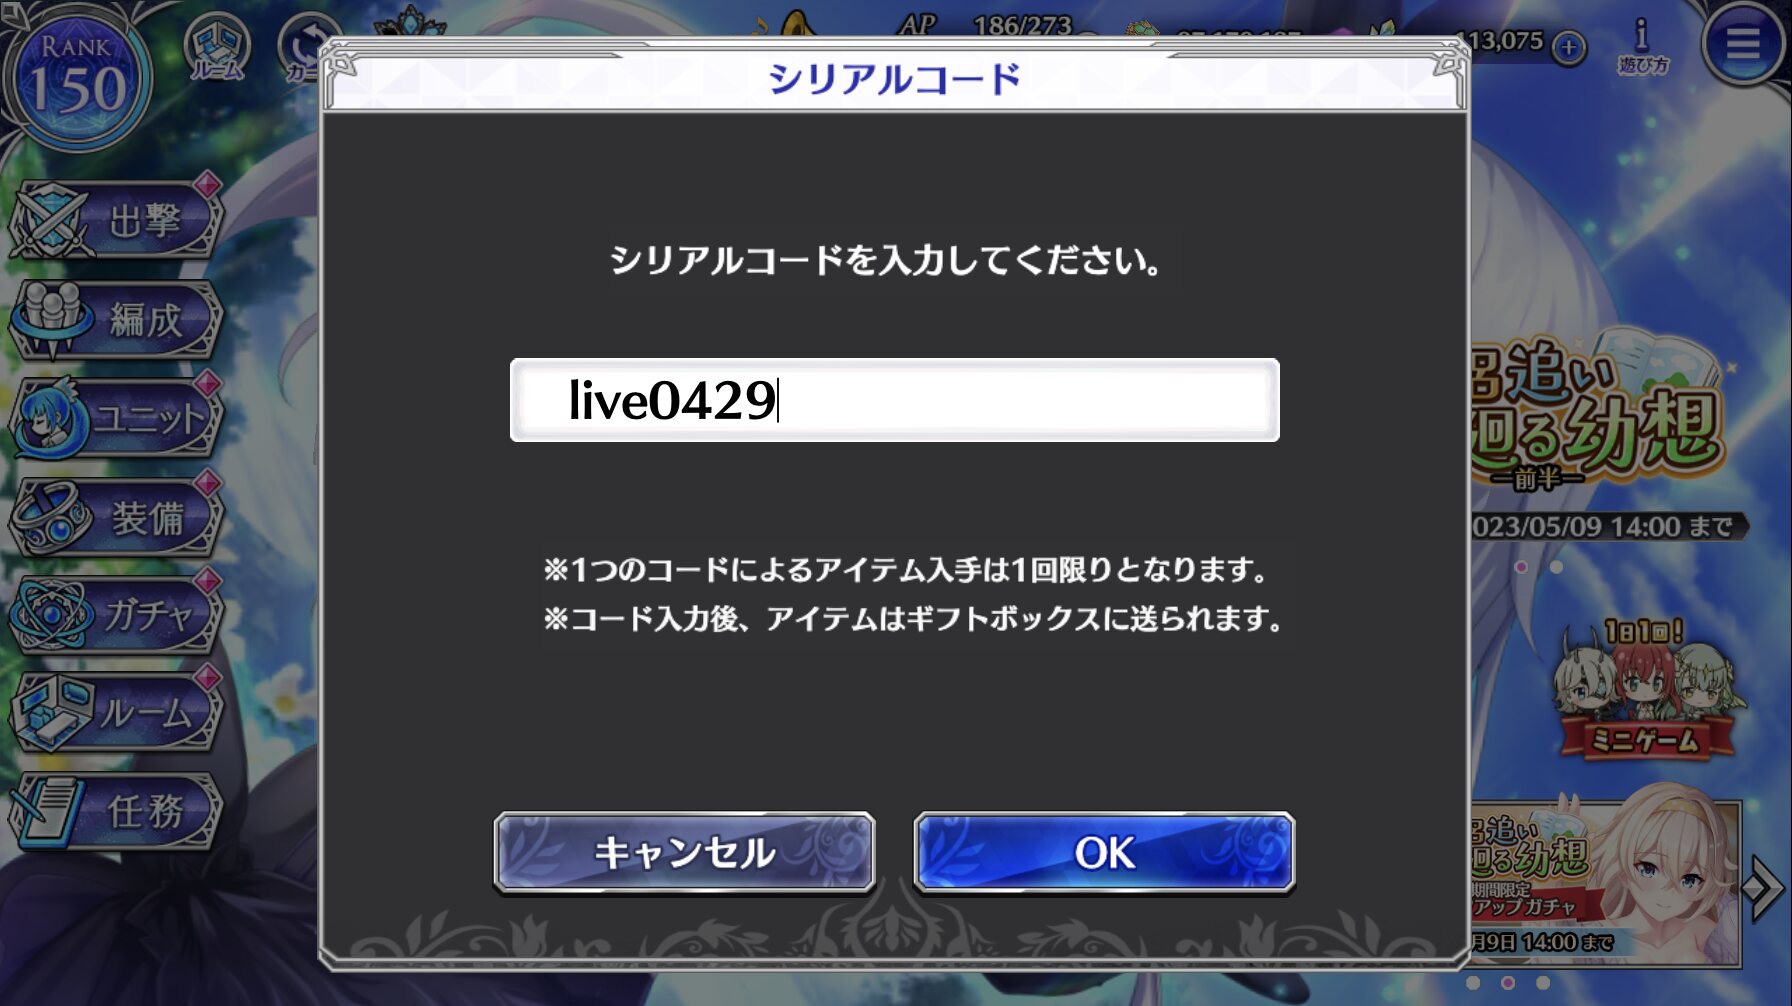Screen dimensions: 1792x1006
Task: Open the ルーム room side menu
Action: [115, 712]
